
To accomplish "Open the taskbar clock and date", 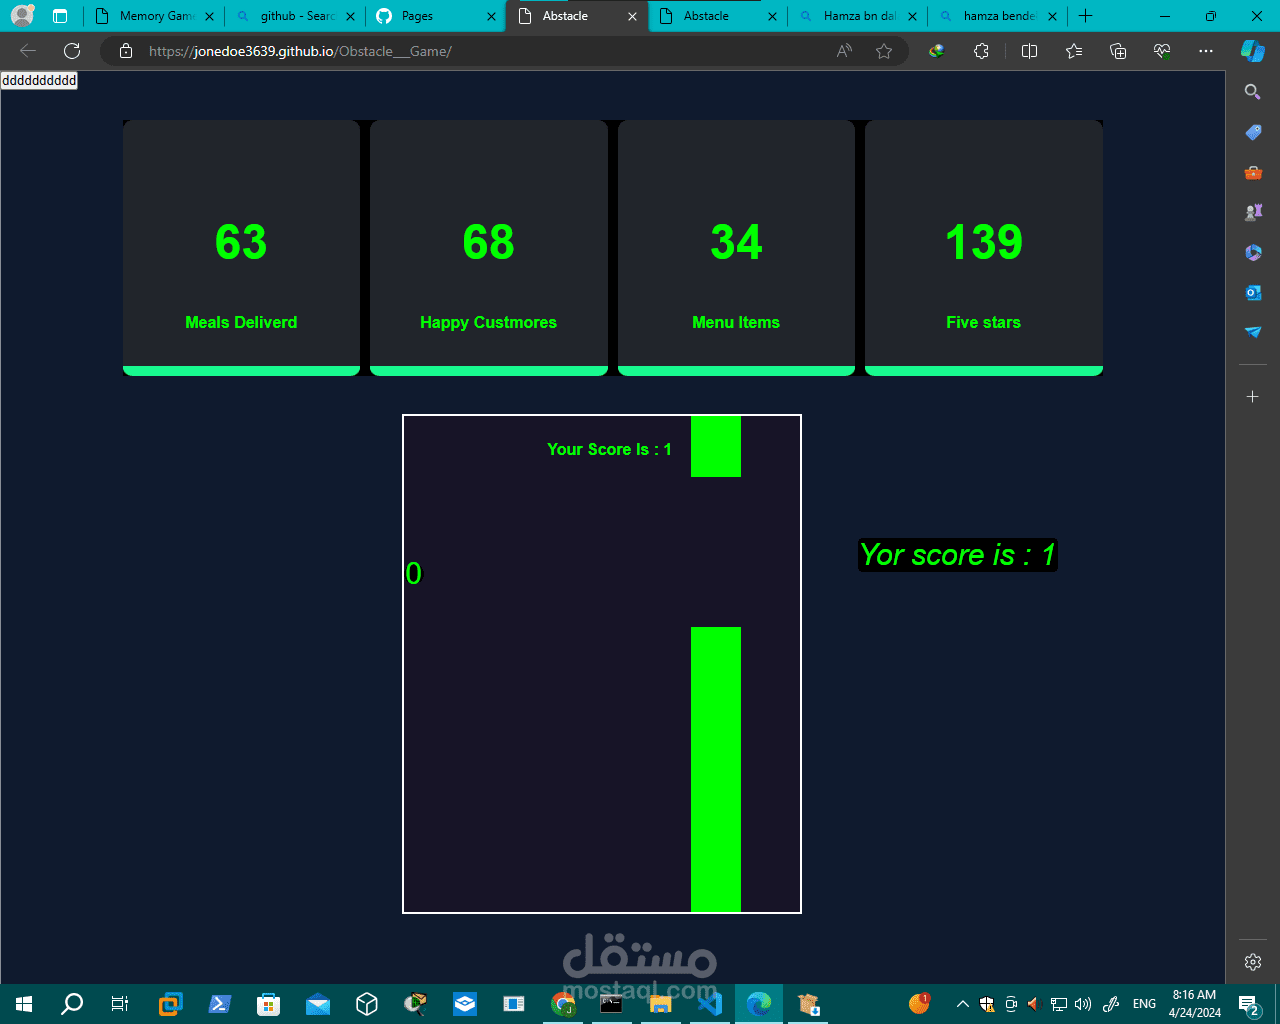I will coord(1194,1004).
